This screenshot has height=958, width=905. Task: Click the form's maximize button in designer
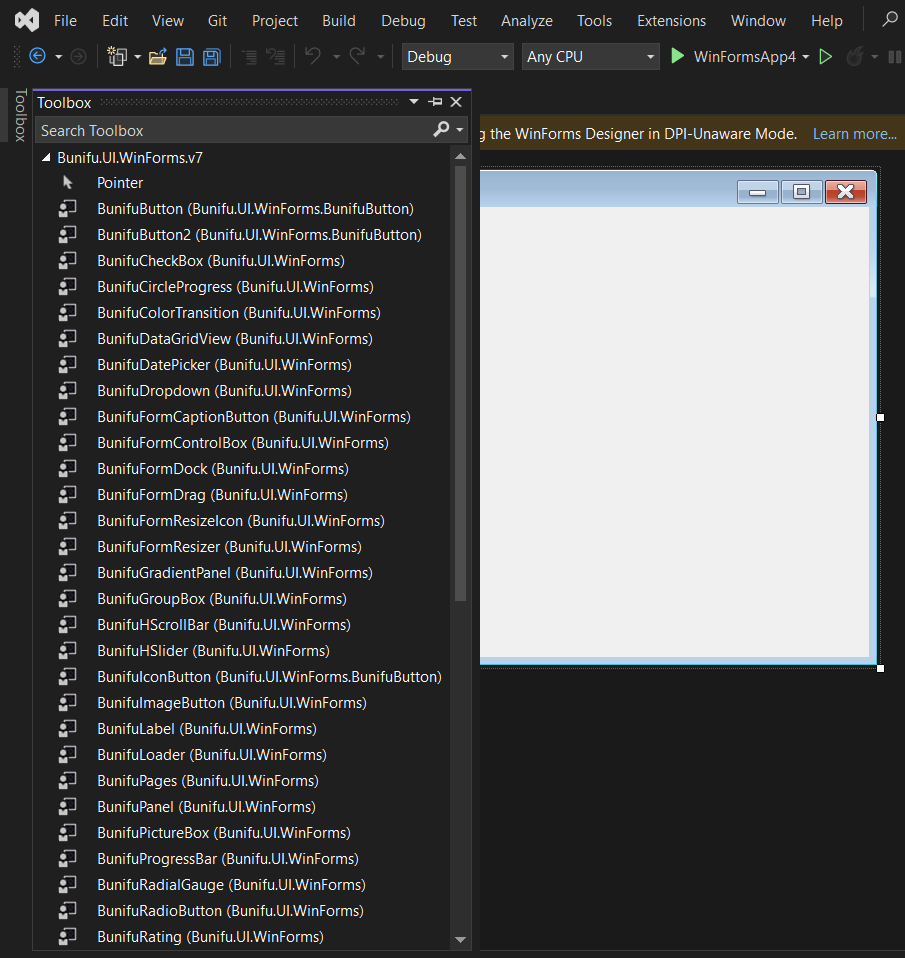[x=801, y=192]
